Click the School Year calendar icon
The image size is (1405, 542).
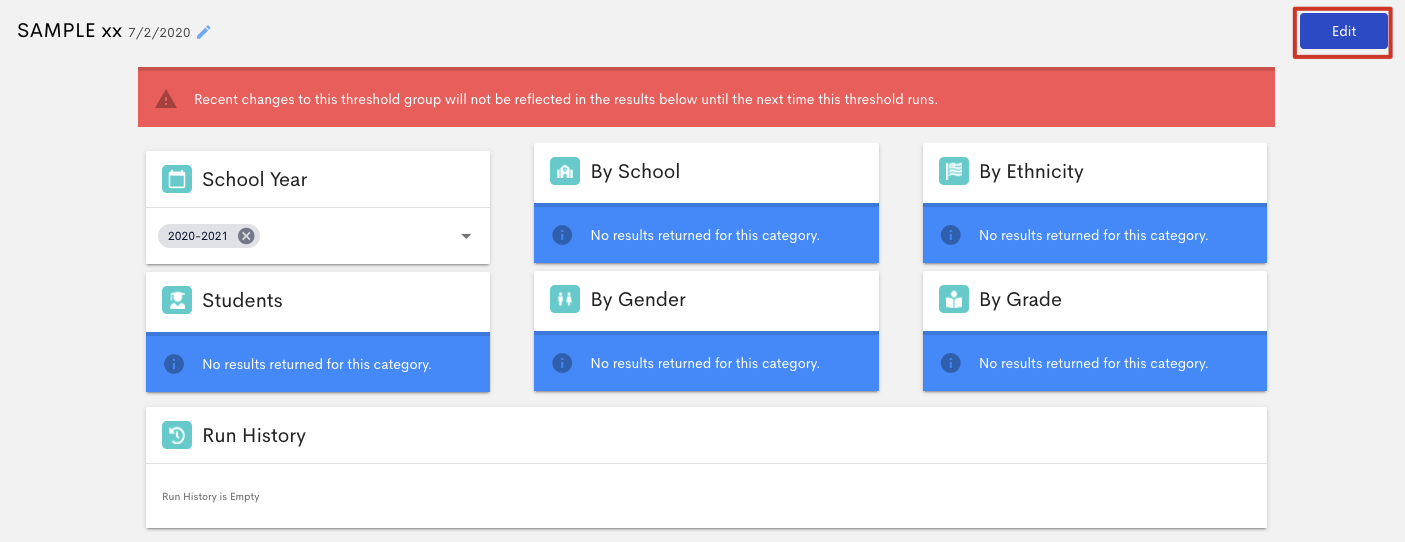(x=177, y=180)
